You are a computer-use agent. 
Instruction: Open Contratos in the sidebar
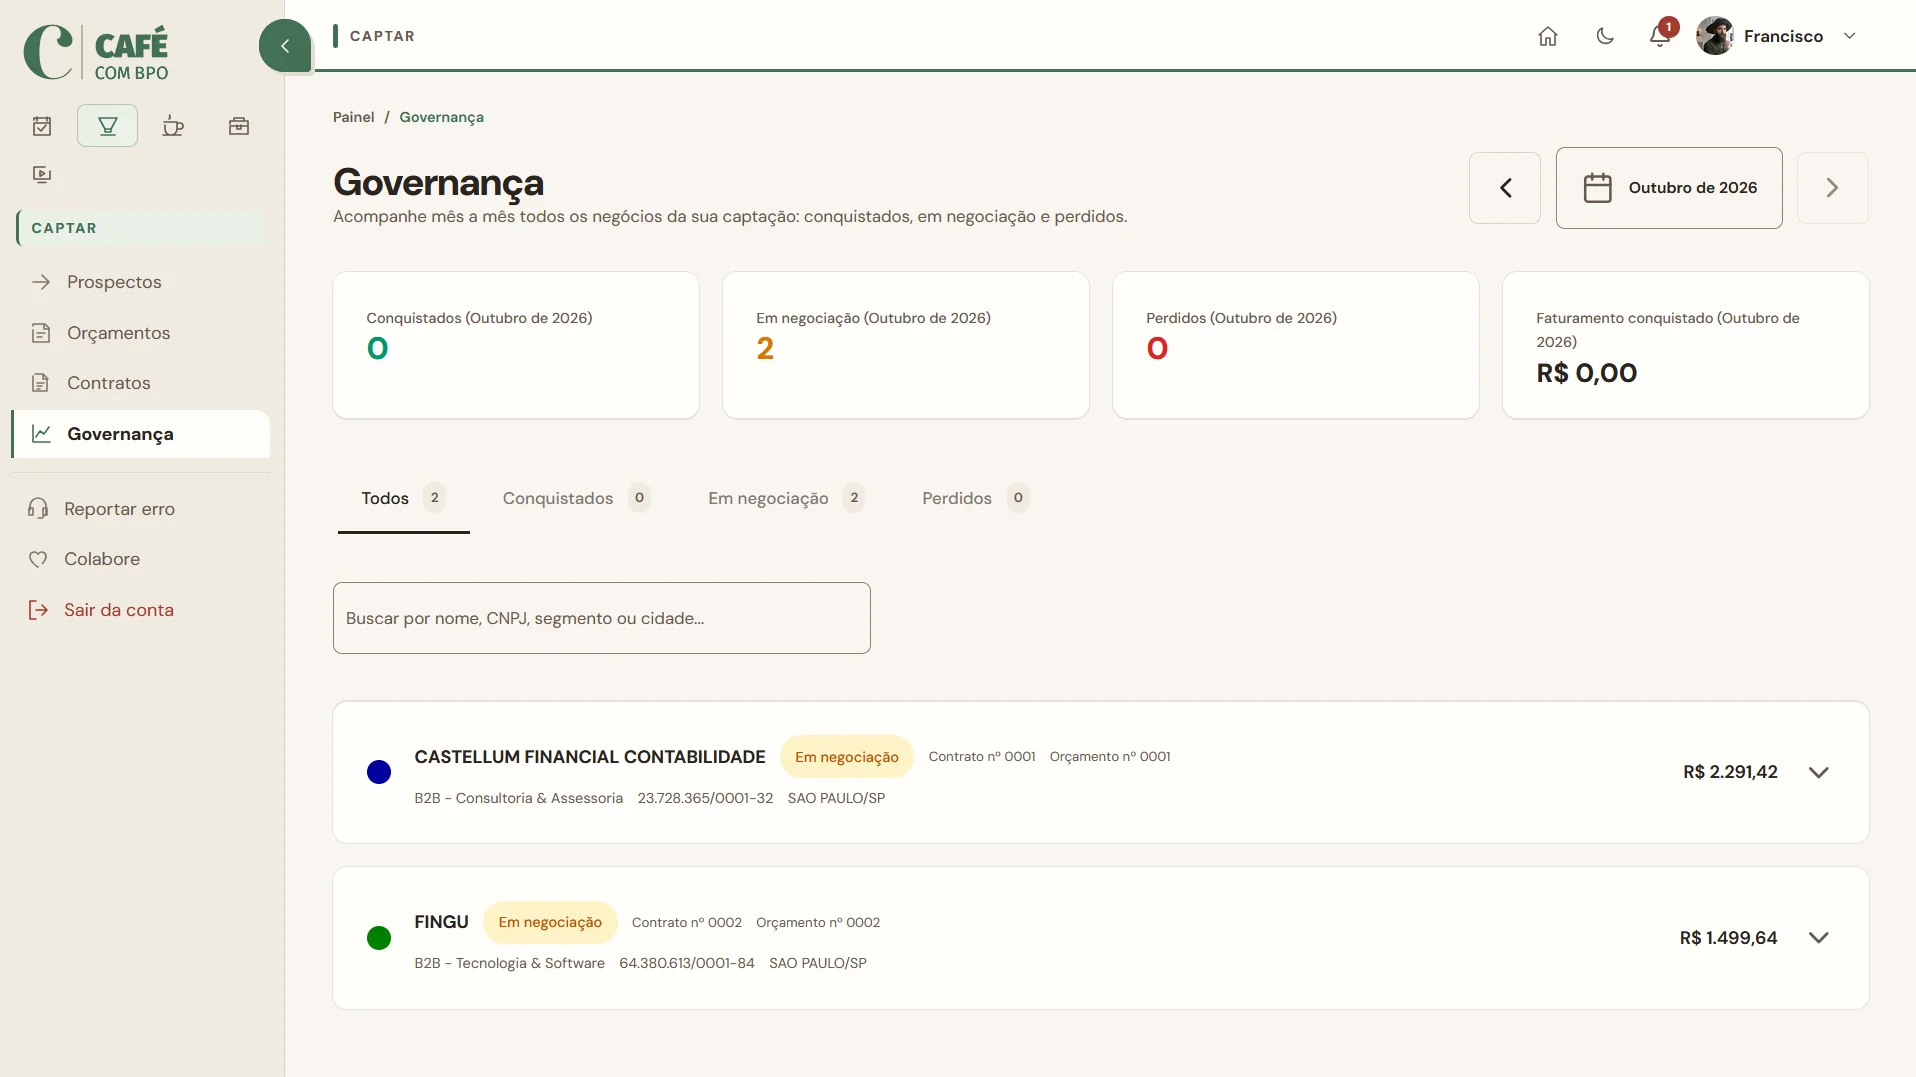(x=140, y=383)
